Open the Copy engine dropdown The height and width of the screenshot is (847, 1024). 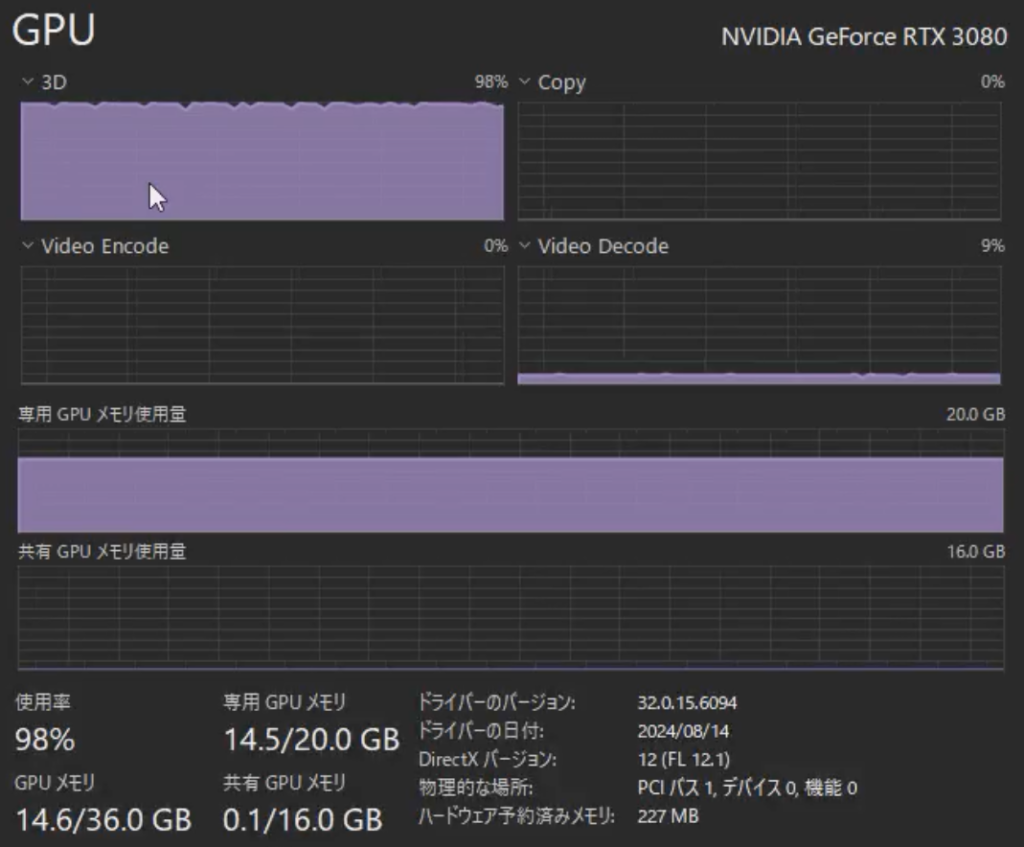(552, 83)
